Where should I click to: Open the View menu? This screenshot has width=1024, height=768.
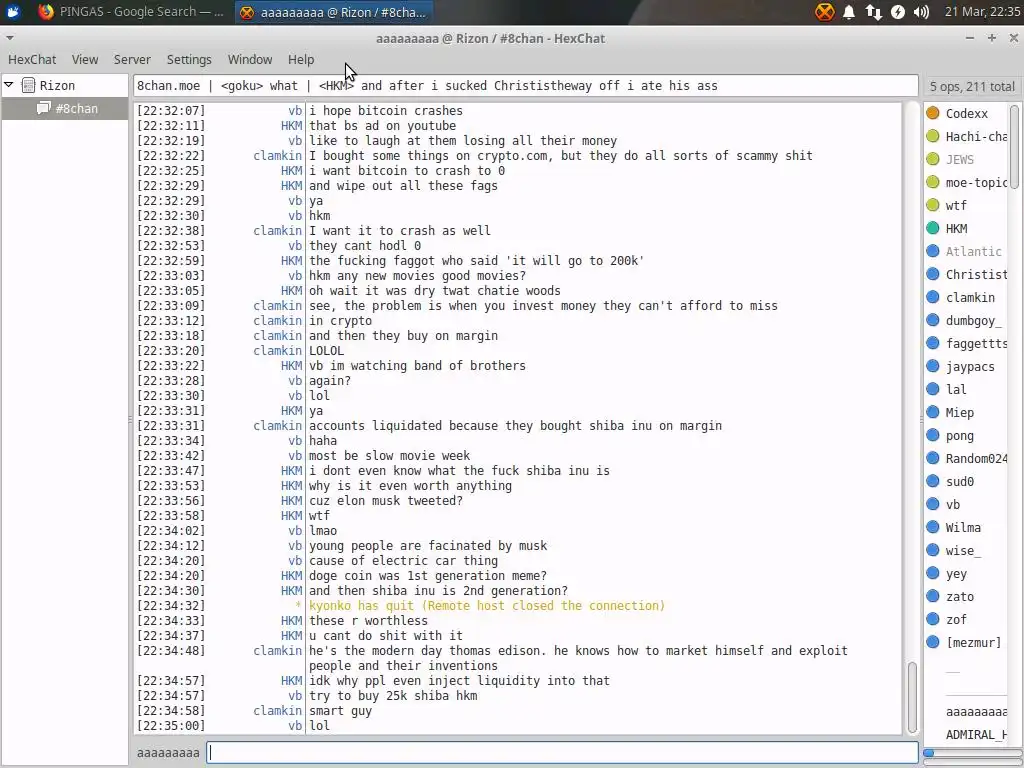tap(85, 59)
